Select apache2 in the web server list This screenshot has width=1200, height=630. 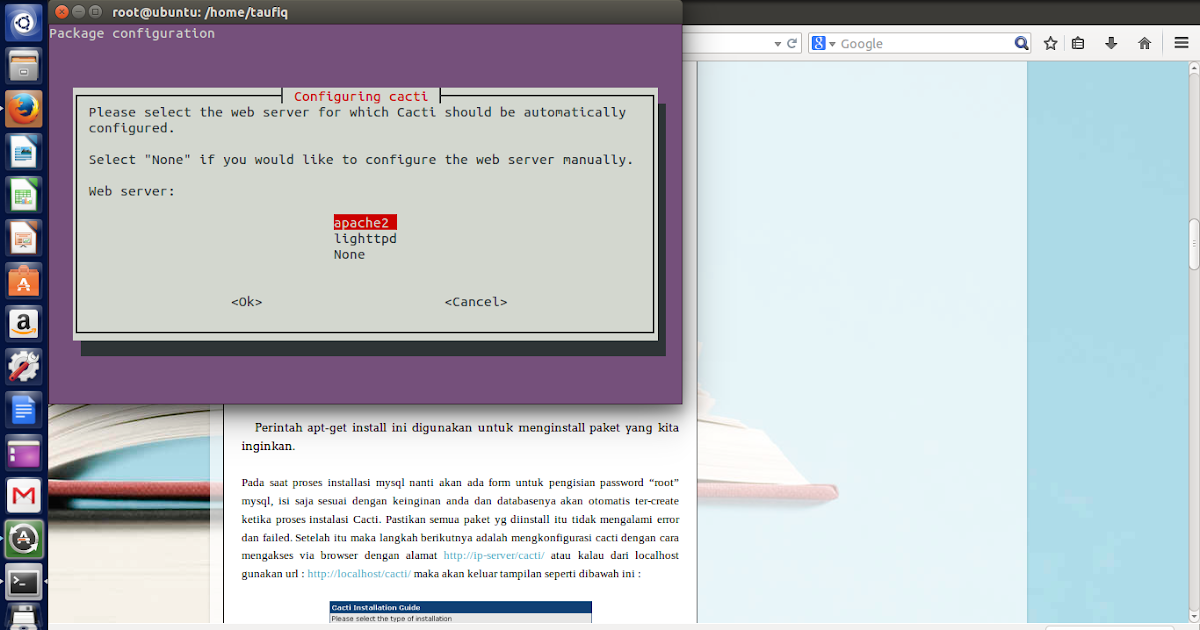pos(366,222)
